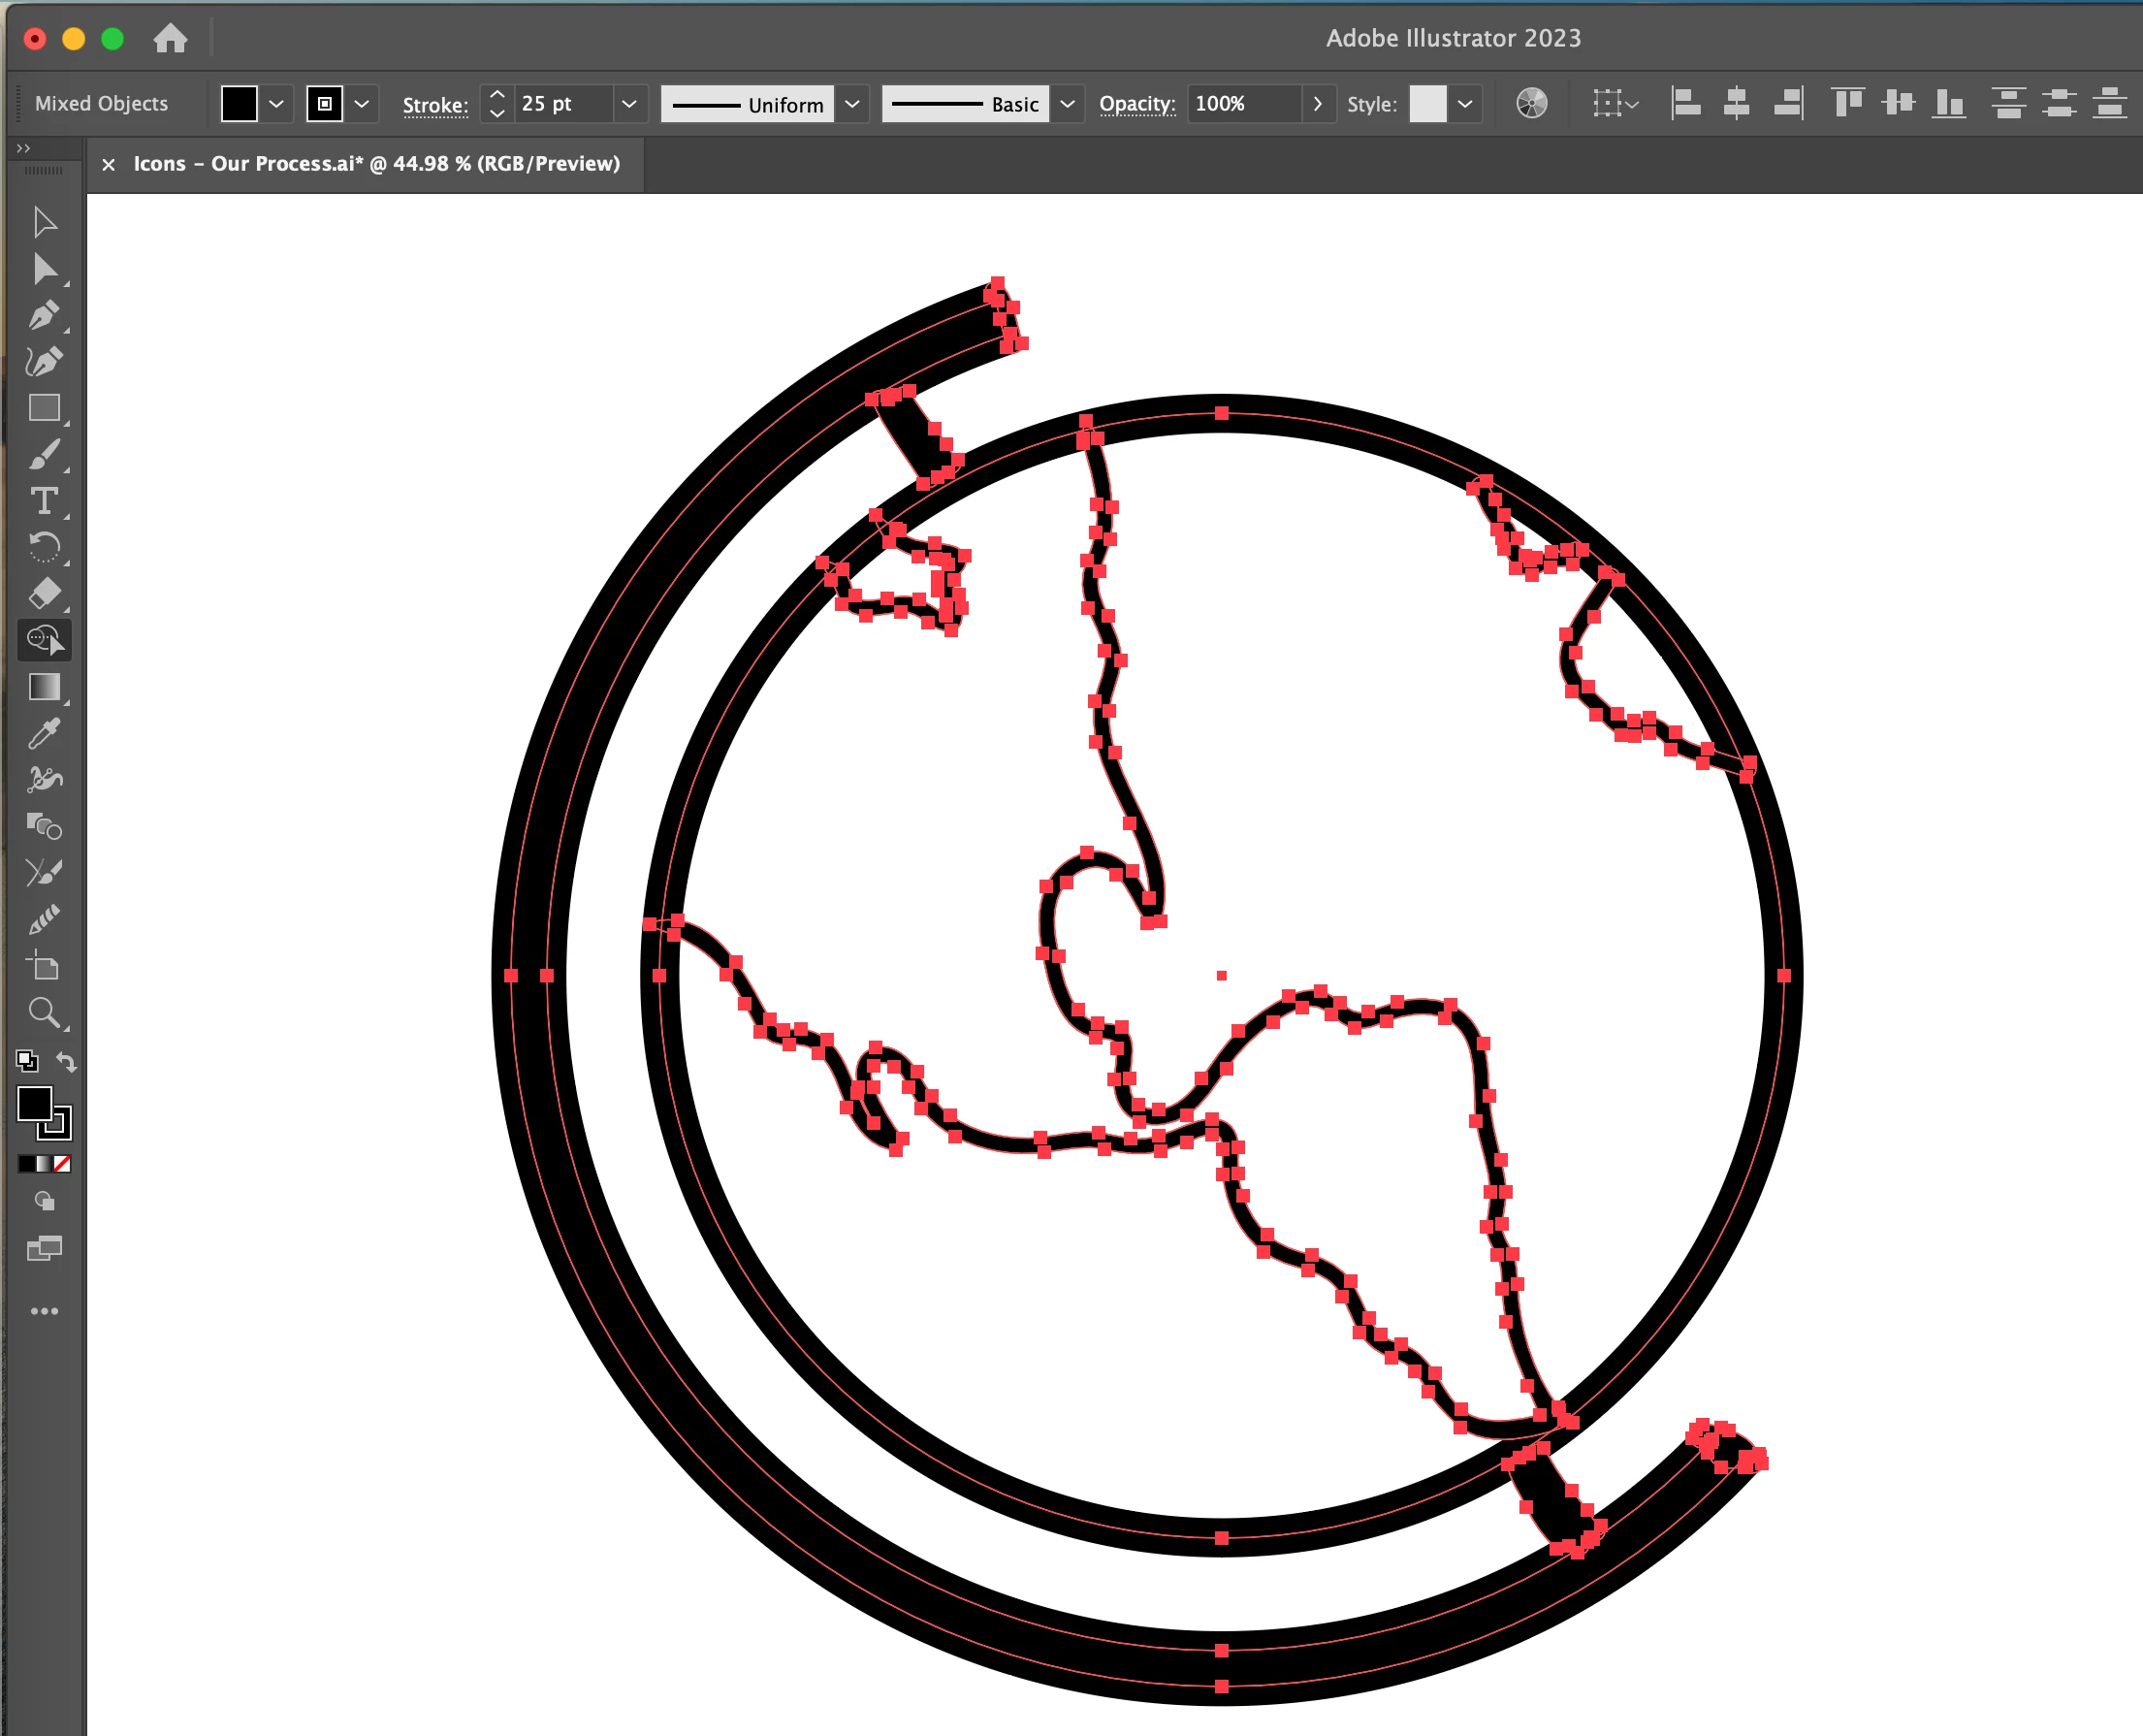Screen dimensions: 2143x1736
Task: Select the Eyedropper tool
Action: tap(43, 733)
